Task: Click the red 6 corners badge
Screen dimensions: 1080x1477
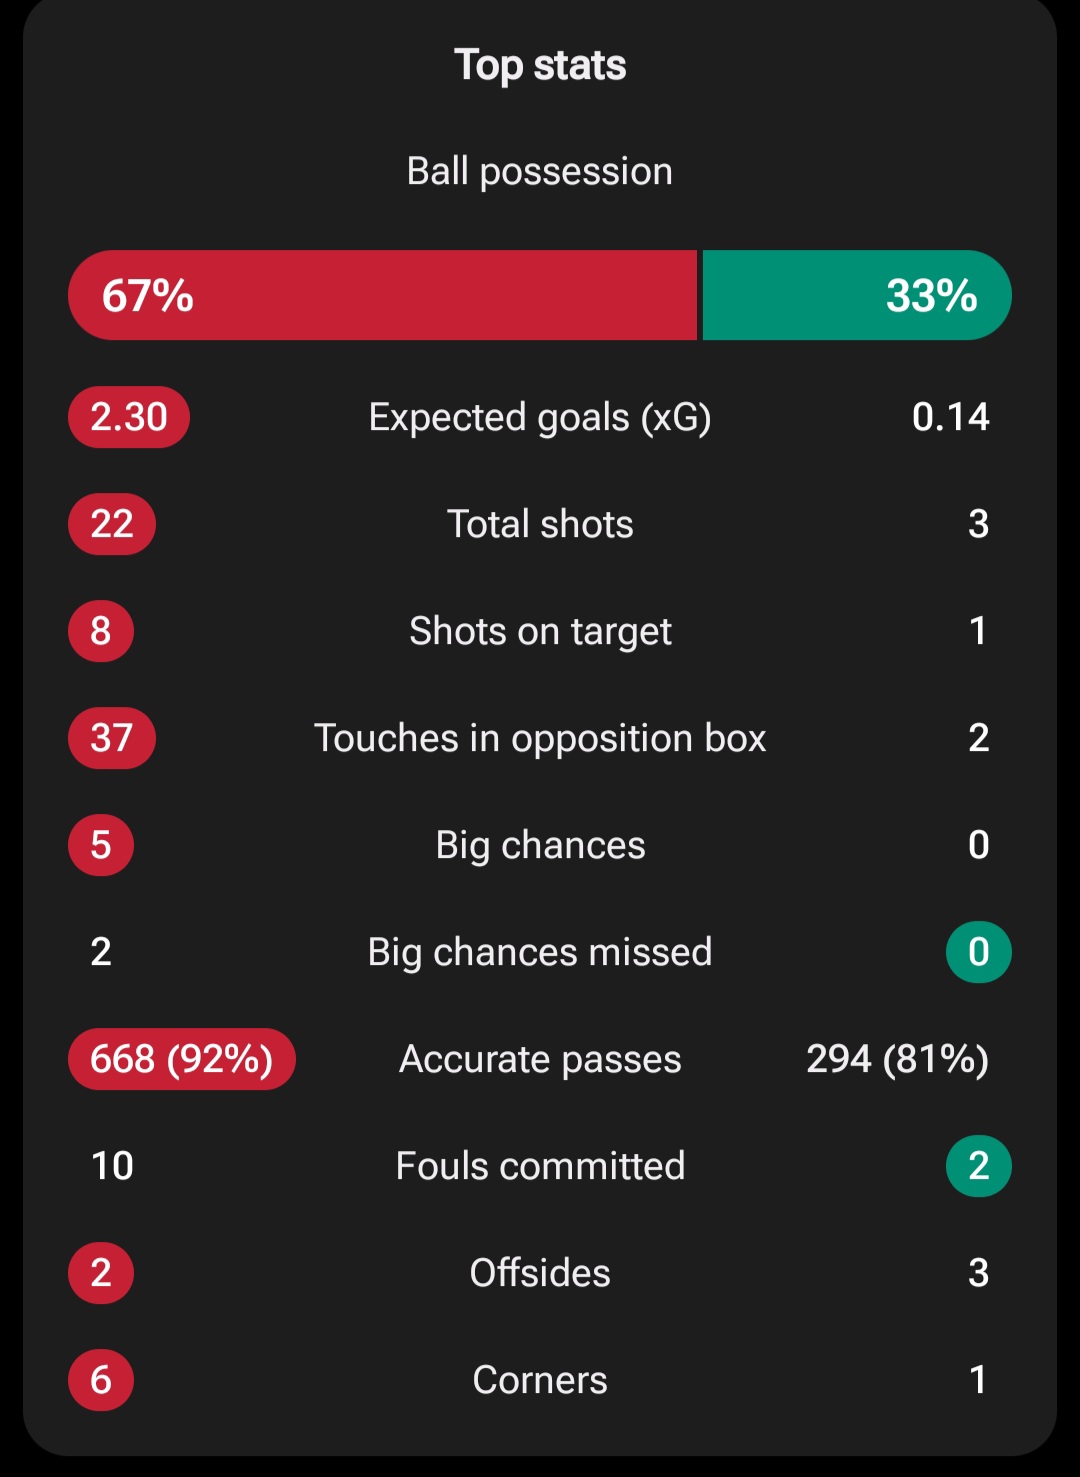Action: [101, 1380]
